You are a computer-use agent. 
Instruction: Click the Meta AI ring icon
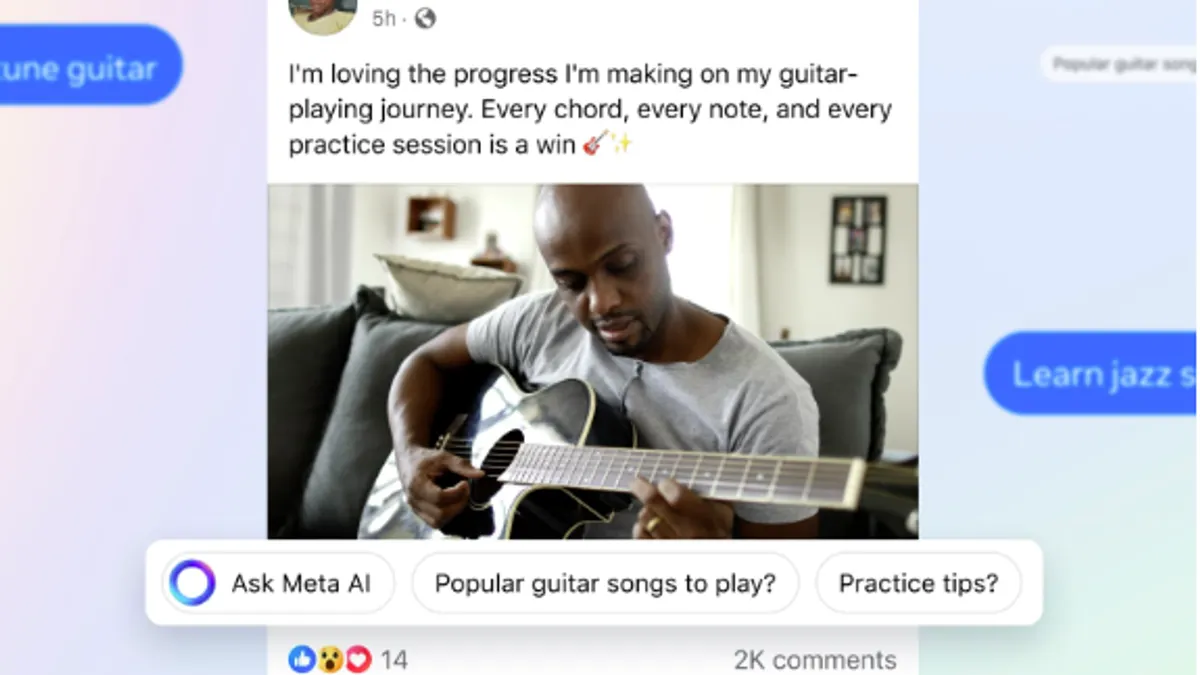(x=192, y=583)
